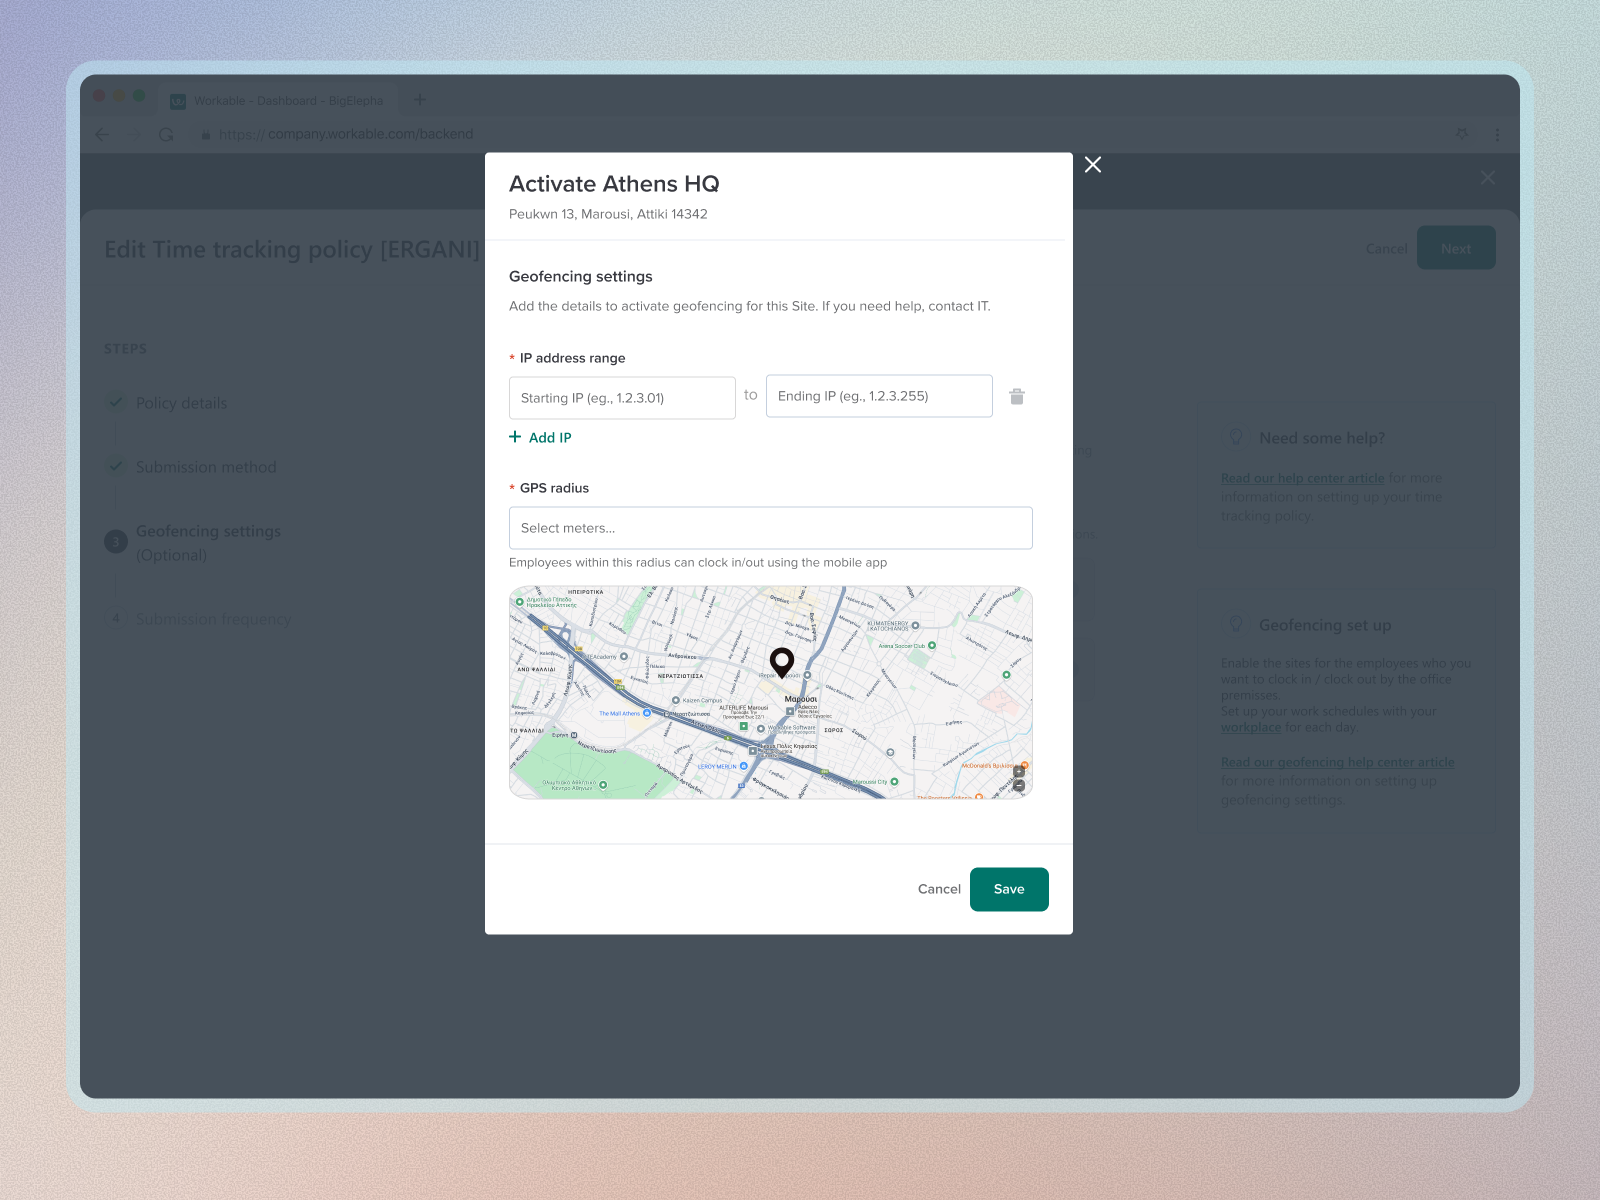Open the browser three-dot menu
Screen dimensions: 1600x1200
click(x=1497, y=134)
